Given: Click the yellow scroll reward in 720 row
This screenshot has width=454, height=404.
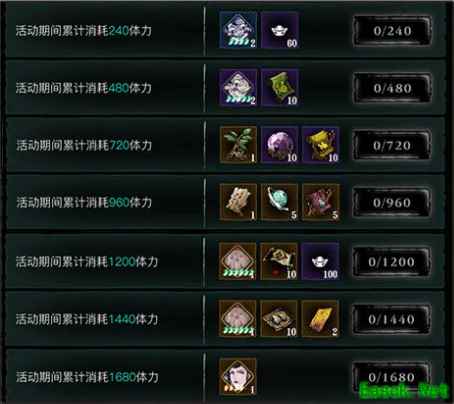Looking at the screenshot, I should coord(321,145).
